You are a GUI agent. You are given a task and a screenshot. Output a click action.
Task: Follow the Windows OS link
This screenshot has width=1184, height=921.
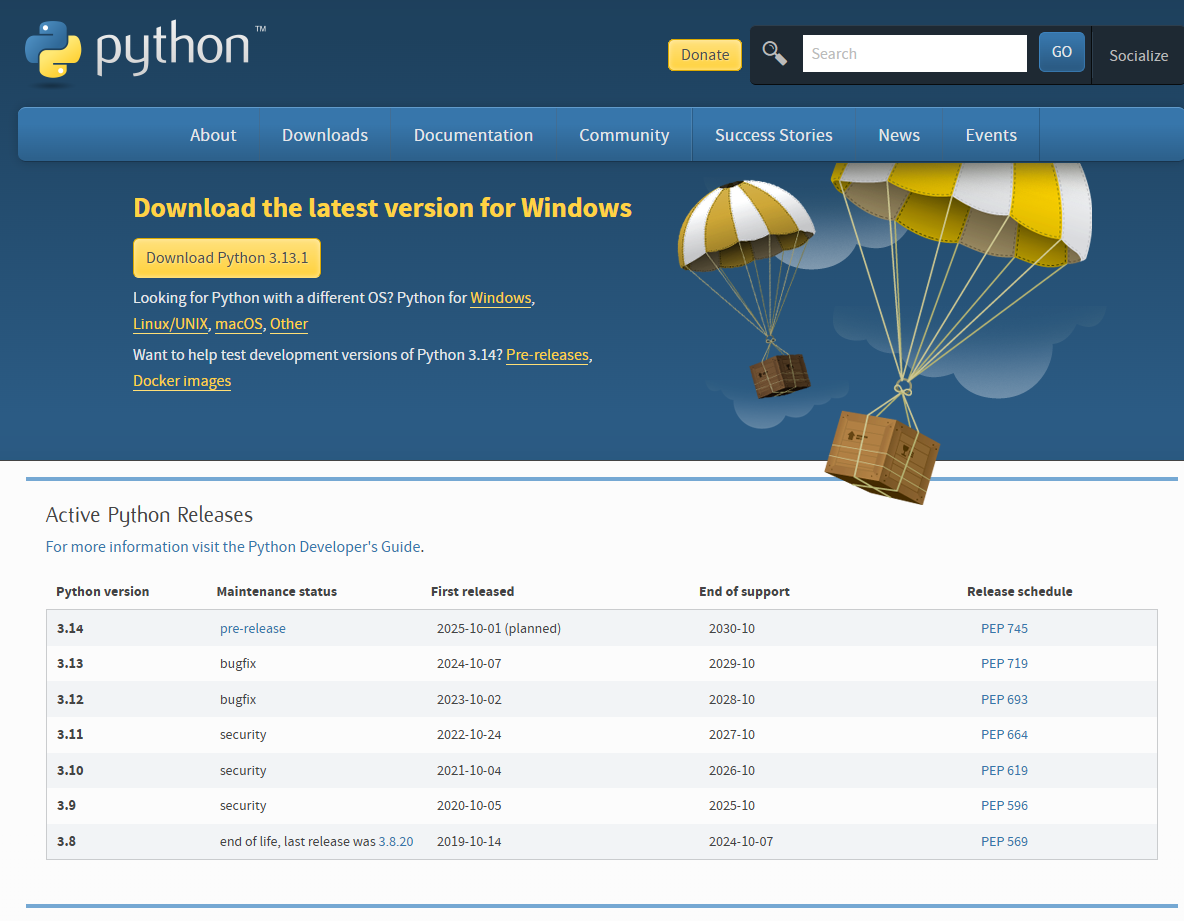(x=501, y=298)
